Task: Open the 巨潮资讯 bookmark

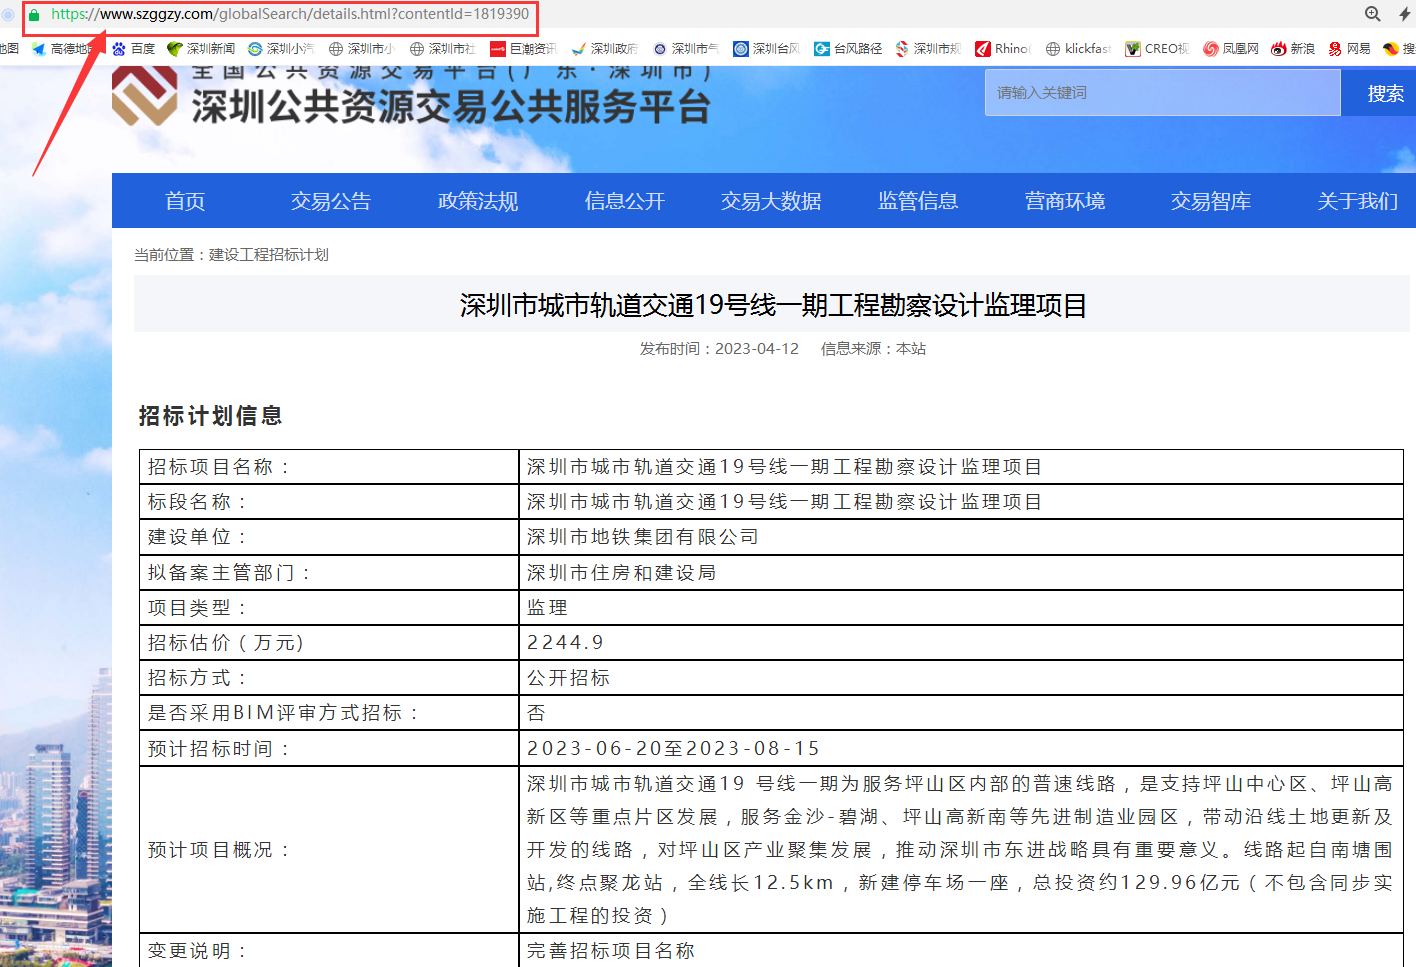Action: [x=523, y=49]
